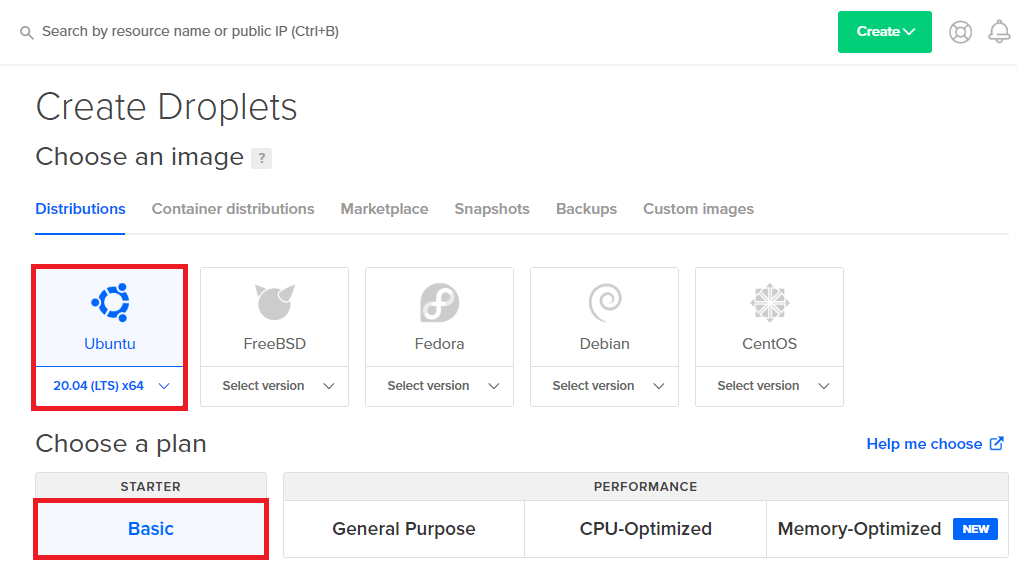Choose the Fedora logo icon
The width and height of the screenshot is (1017, 567).
pos(439,303)
